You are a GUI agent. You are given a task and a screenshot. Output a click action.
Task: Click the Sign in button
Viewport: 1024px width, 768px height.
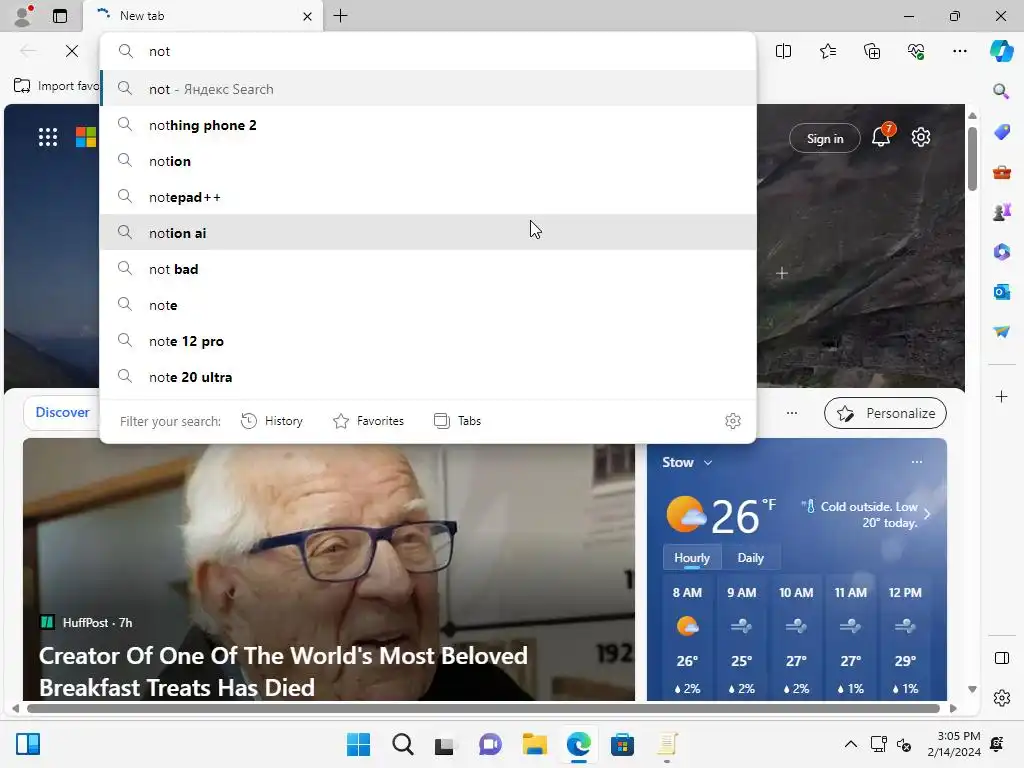click(x=825, y=138)
